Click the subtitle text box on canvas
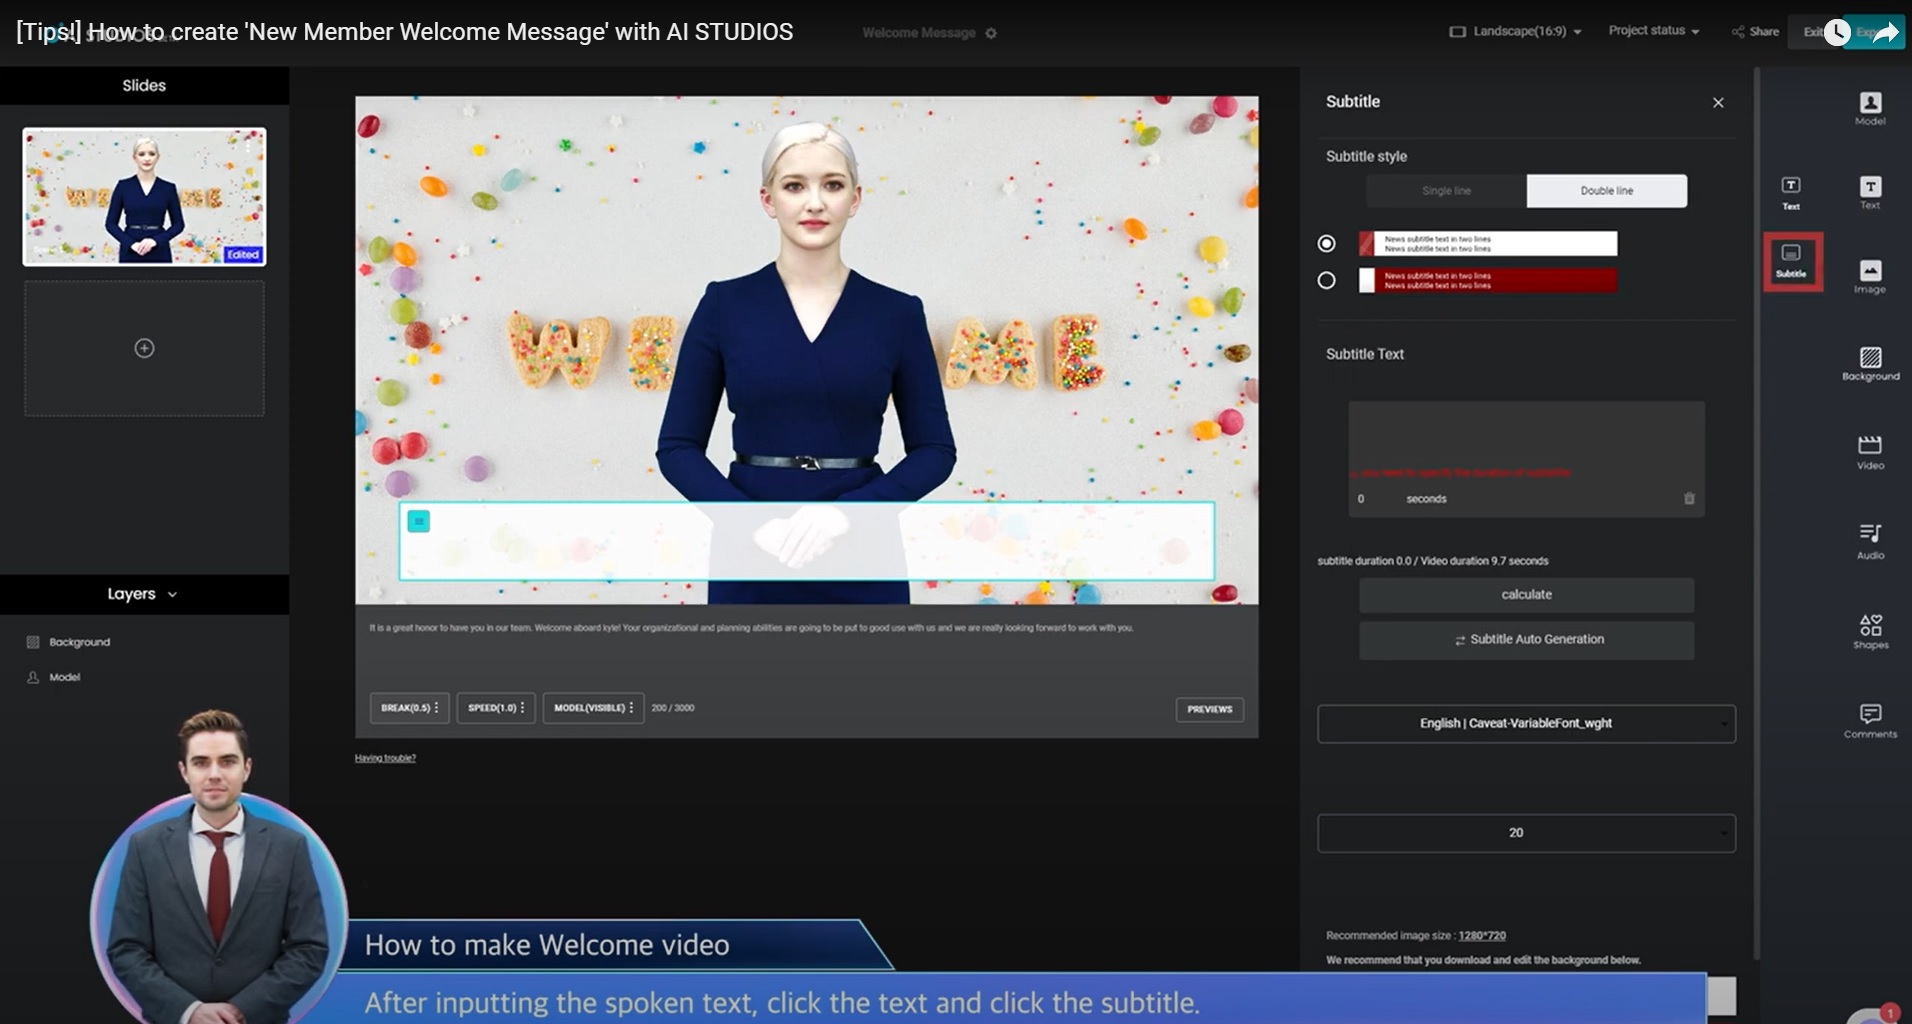 [806, 541]
